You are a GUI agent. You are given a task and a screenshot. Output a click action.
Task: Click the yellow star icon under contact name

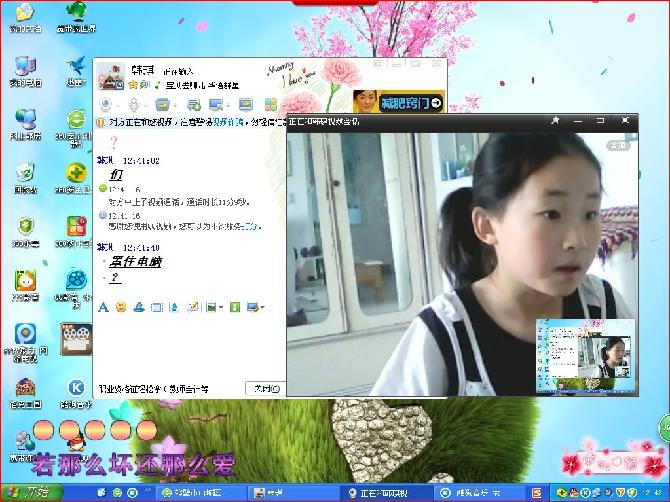tap(133, 85)
